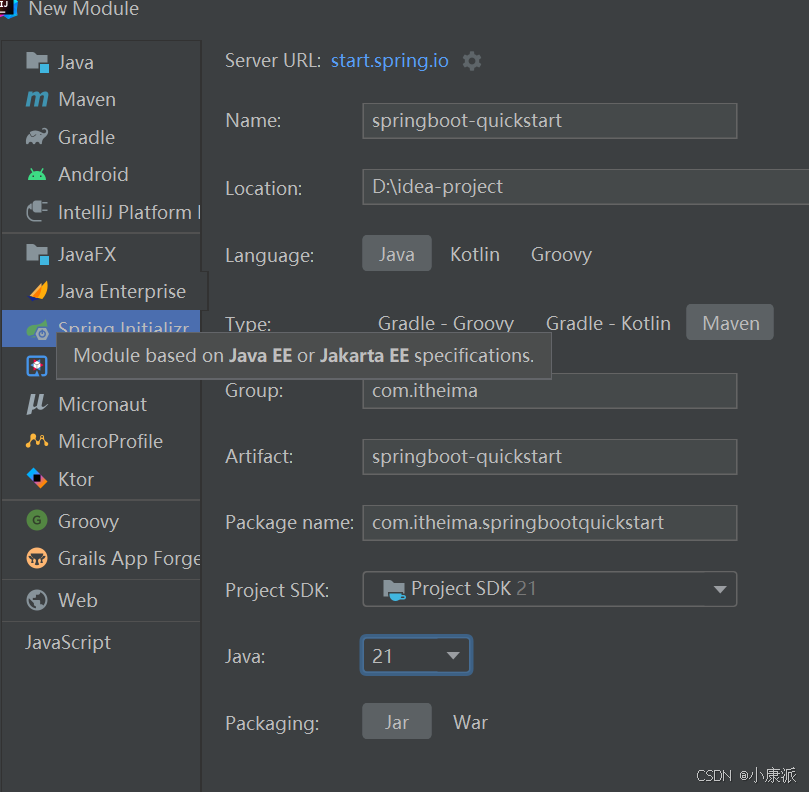Select Web module type
Image resolution: width=809 pixels, height=792 pixels.
click(x=101, y=600)
